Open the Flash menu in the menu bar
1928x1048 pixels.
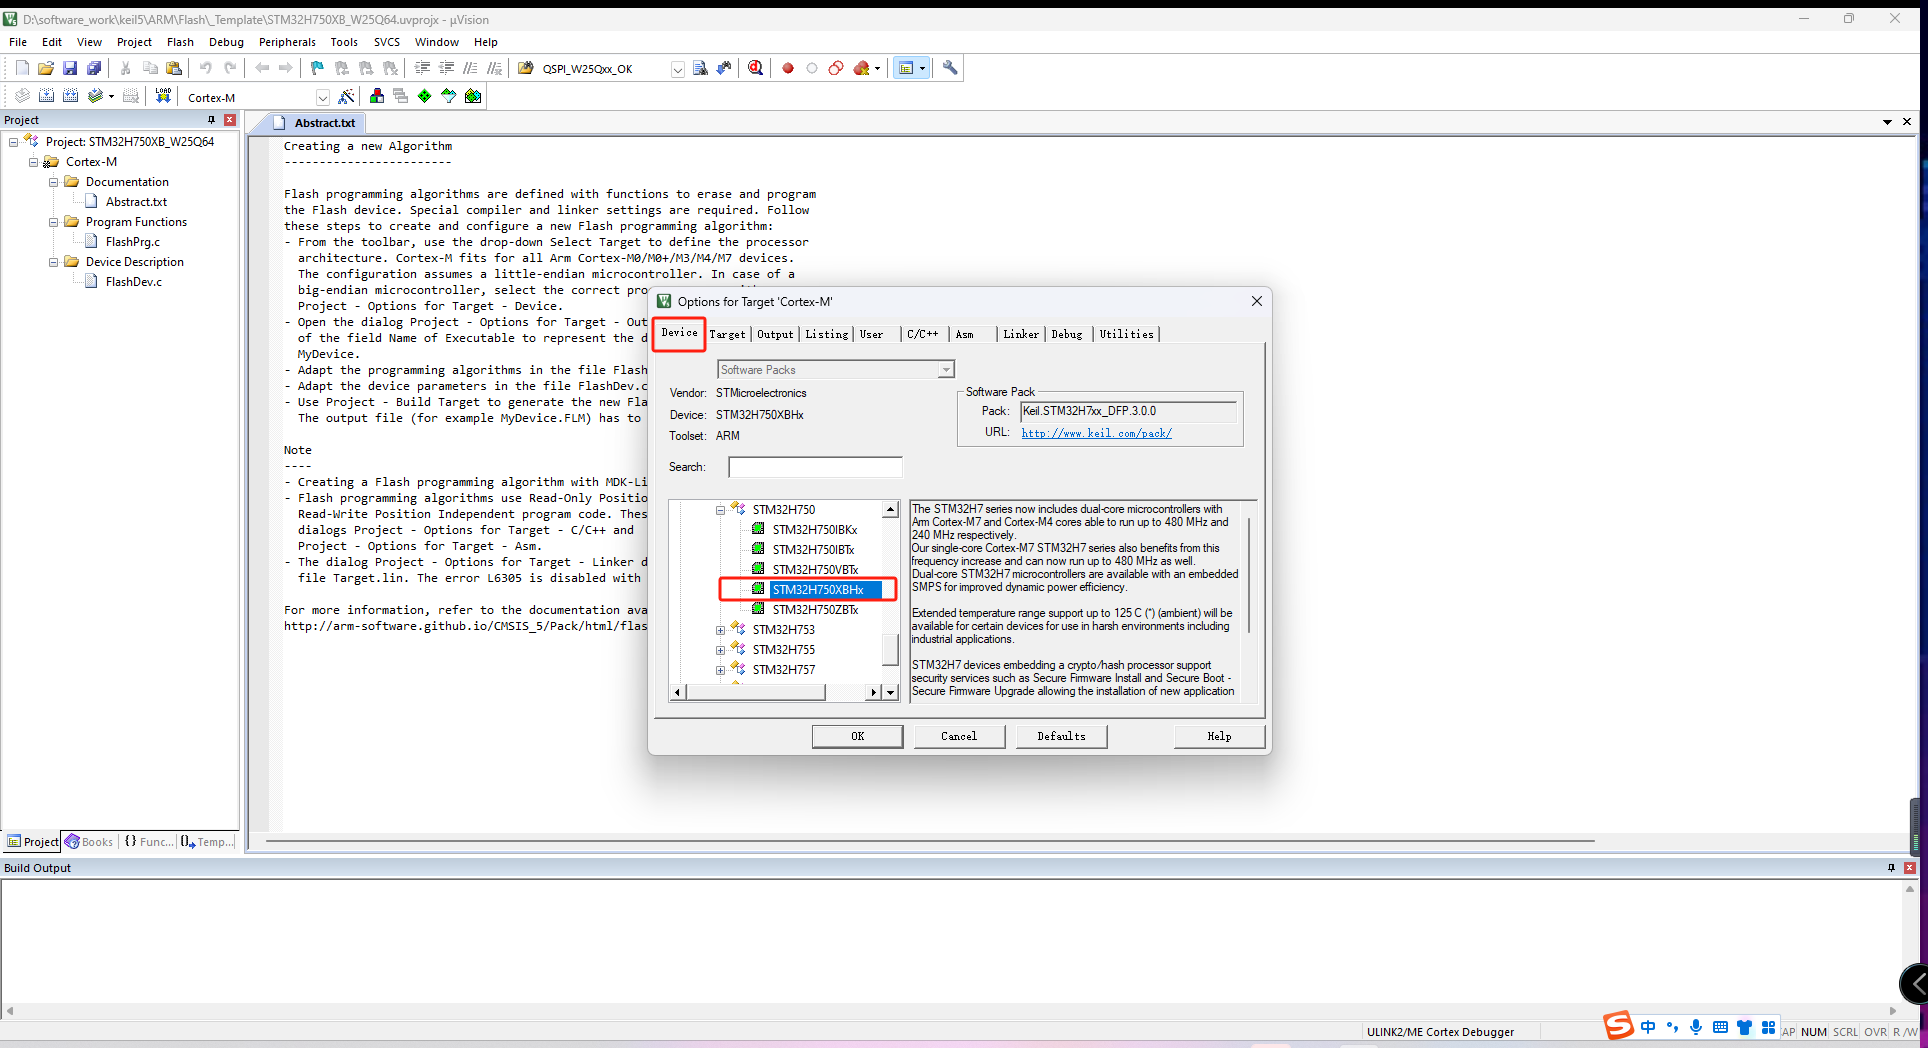click(x=180, y=42)
